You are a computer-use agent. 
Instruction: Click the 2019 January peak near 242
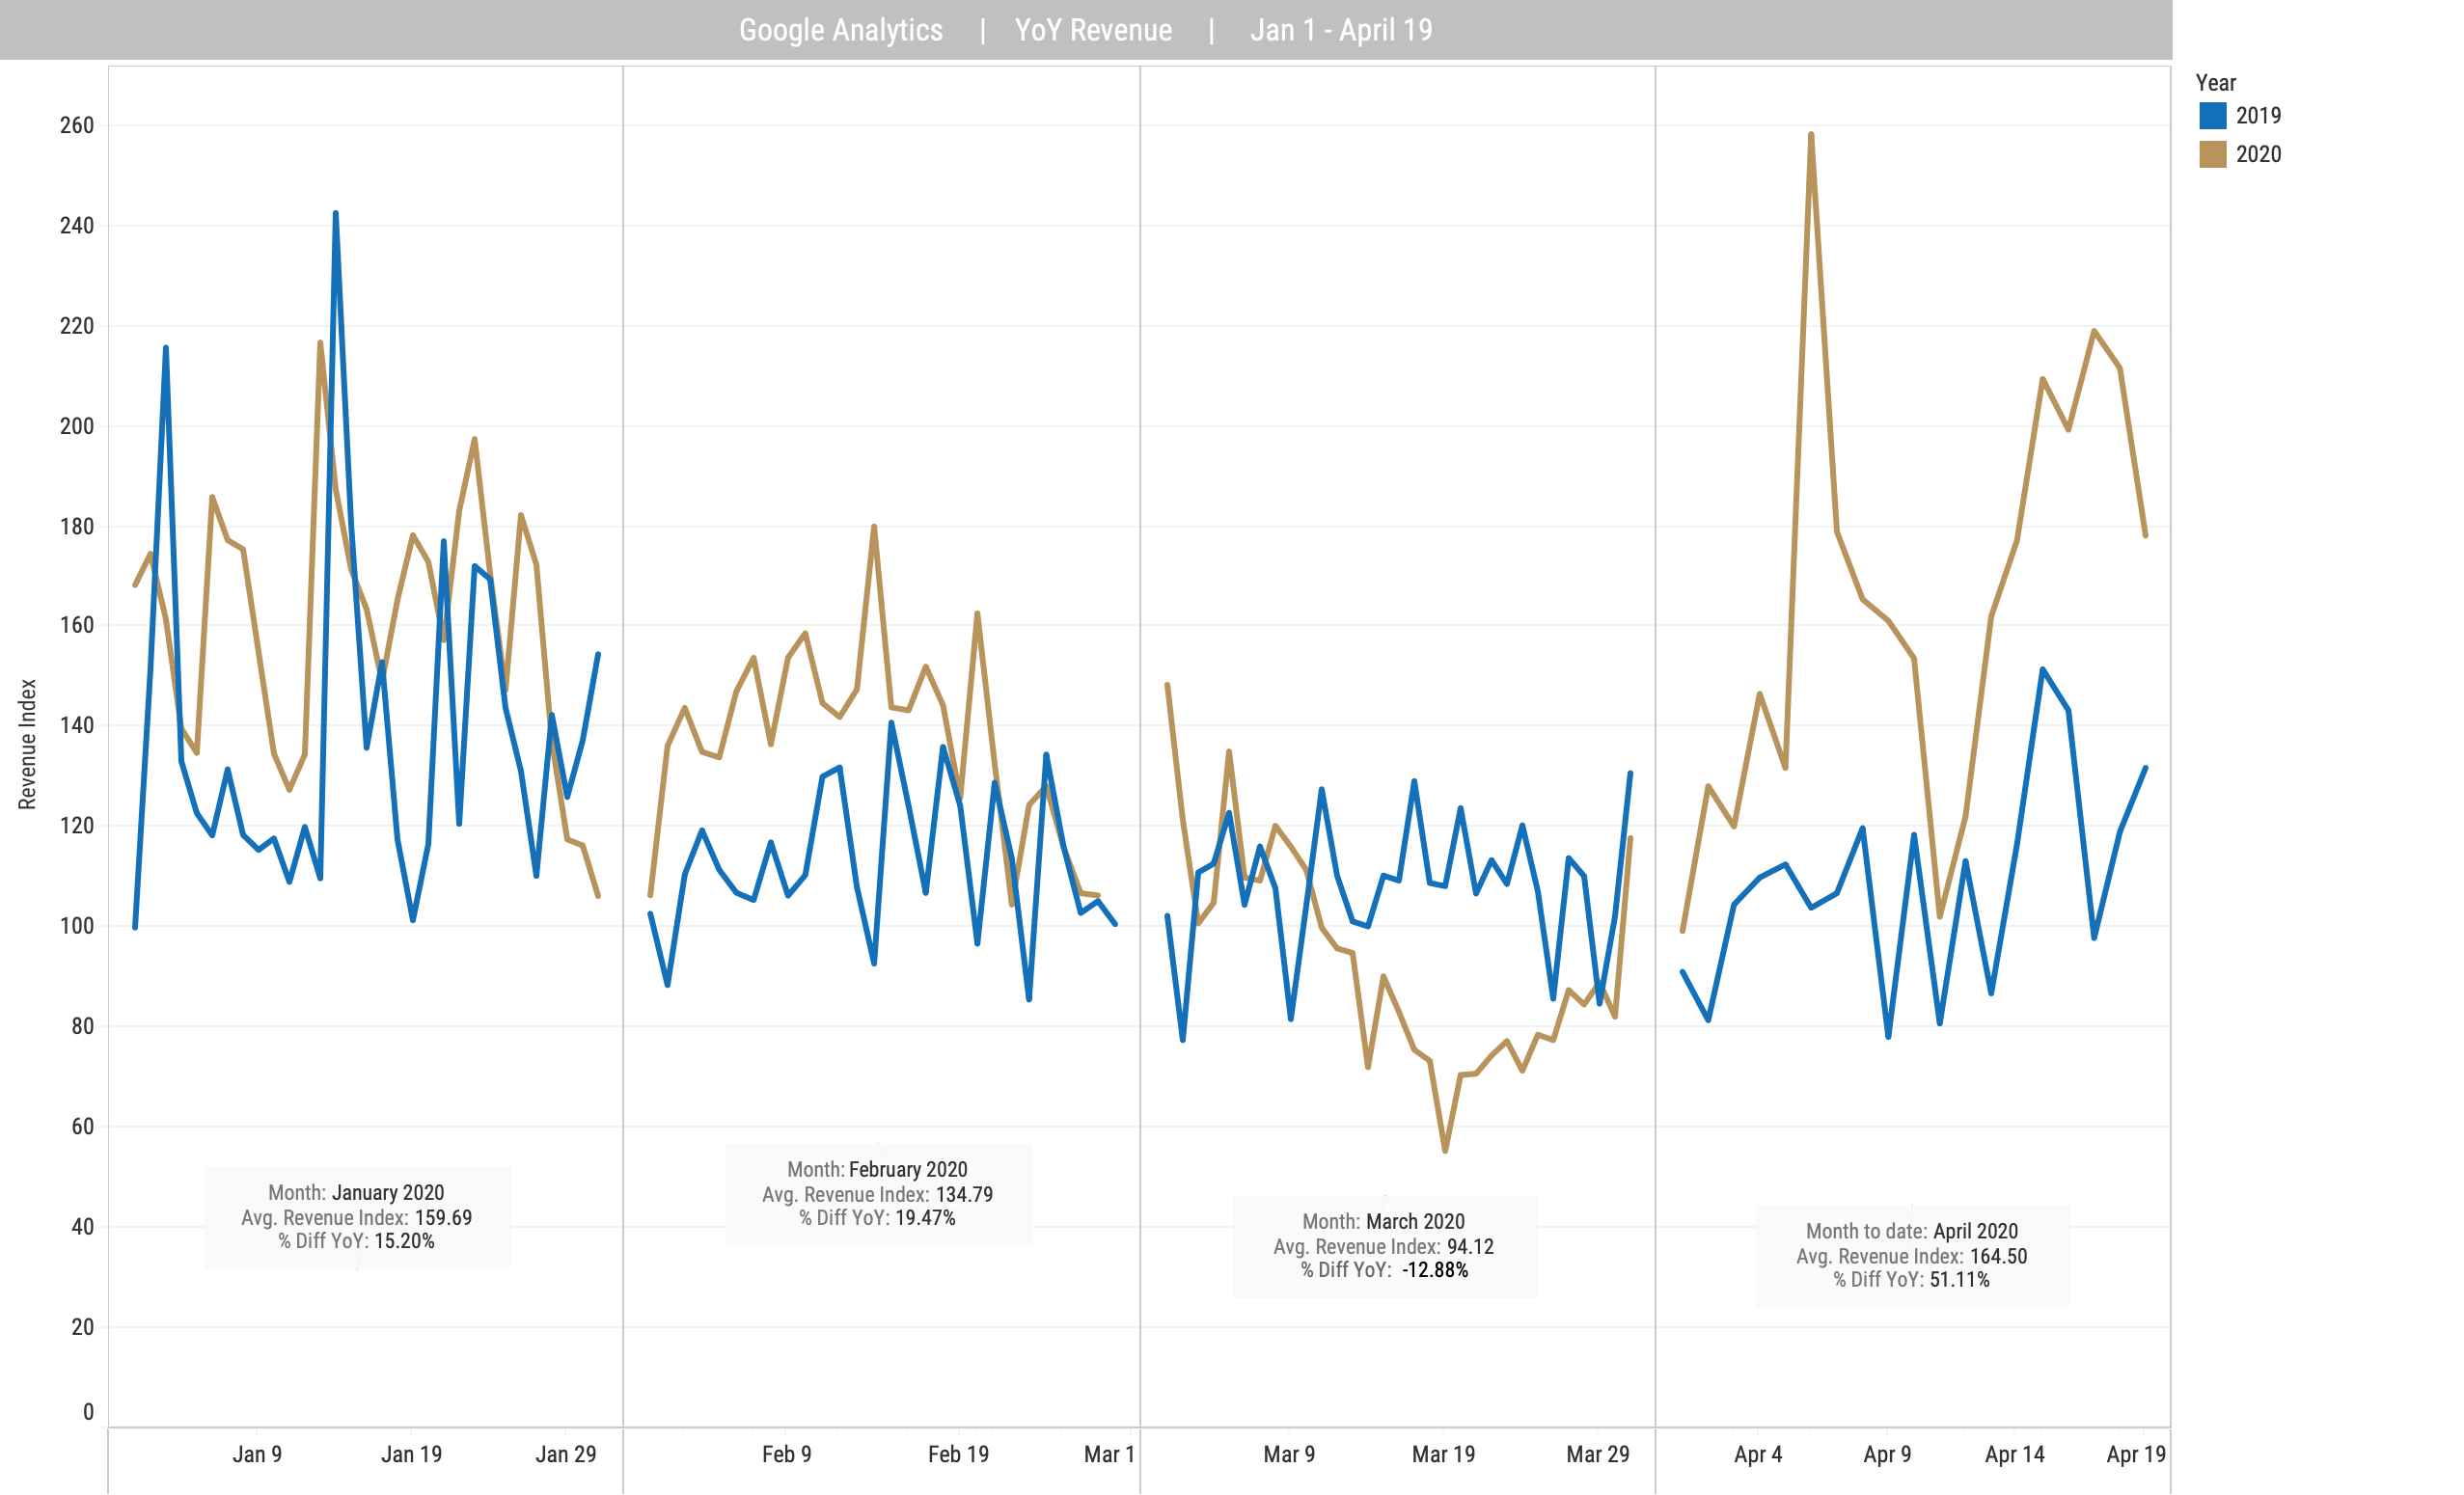pyautogui.click(x=335, y=213)
